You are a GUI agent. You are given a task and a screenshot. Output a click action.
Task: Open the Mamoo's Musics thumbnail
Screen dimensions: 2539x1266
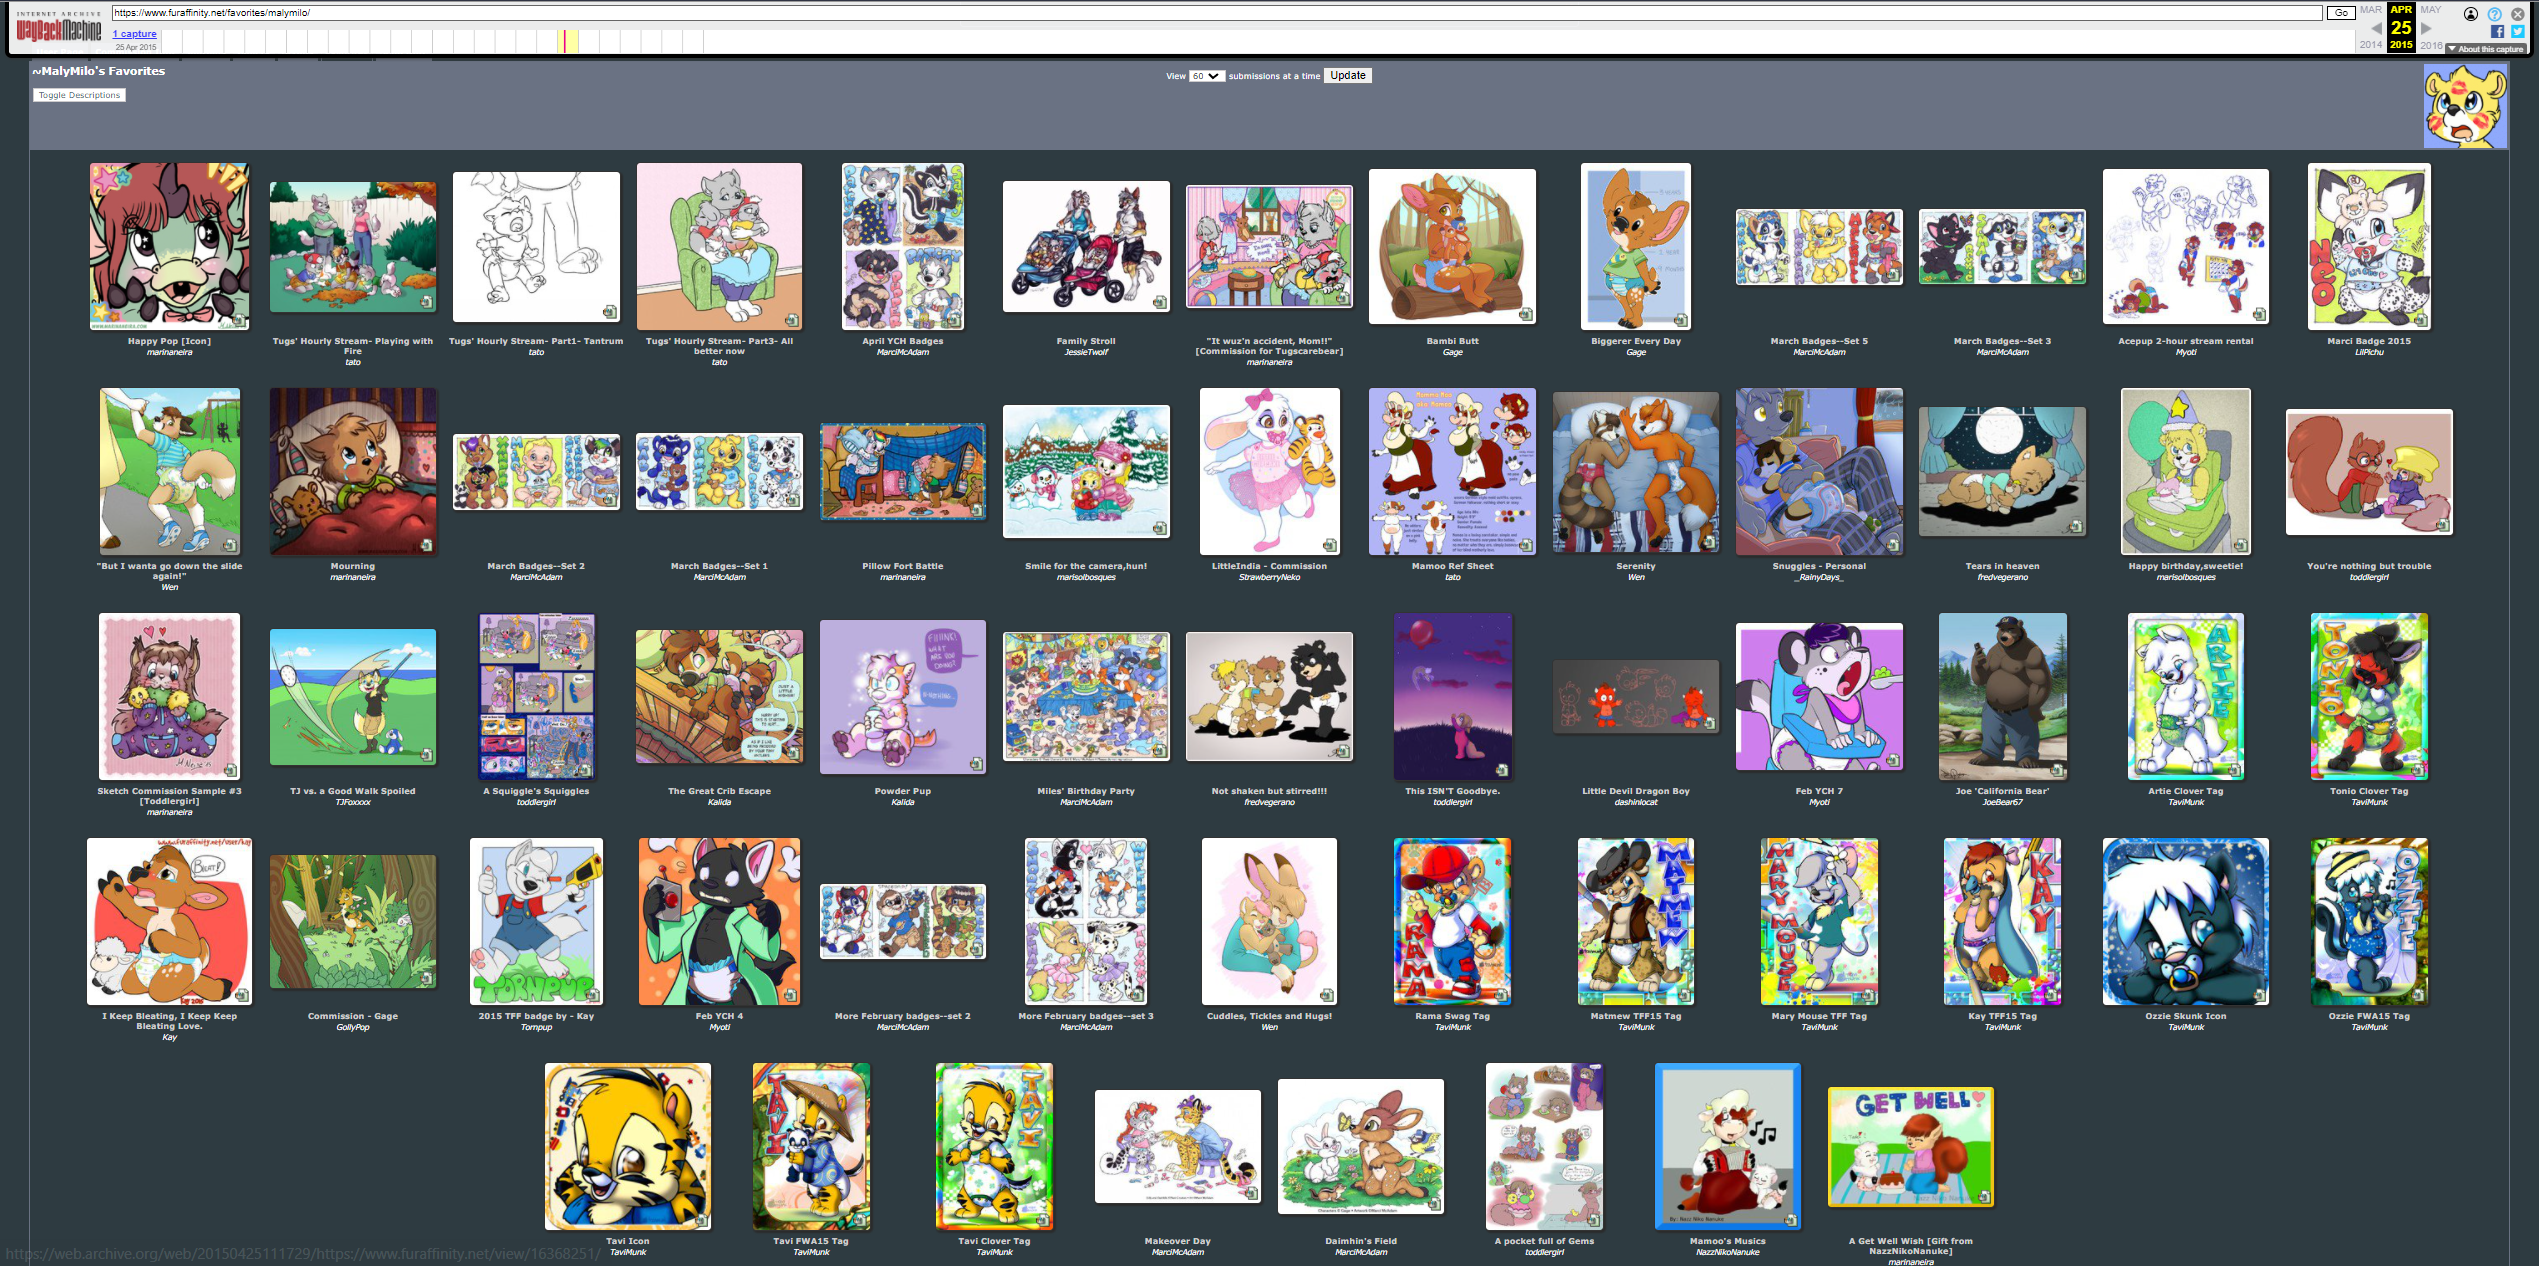[x=1727, y=1147]
